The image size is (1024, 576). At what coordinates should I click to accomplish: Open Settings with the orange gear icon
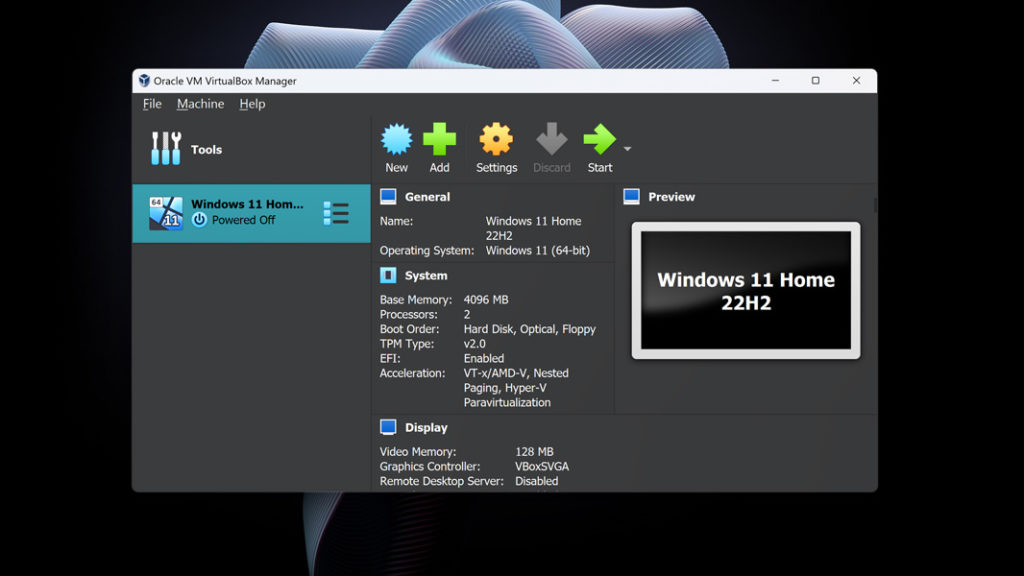[x=496, y=140]
